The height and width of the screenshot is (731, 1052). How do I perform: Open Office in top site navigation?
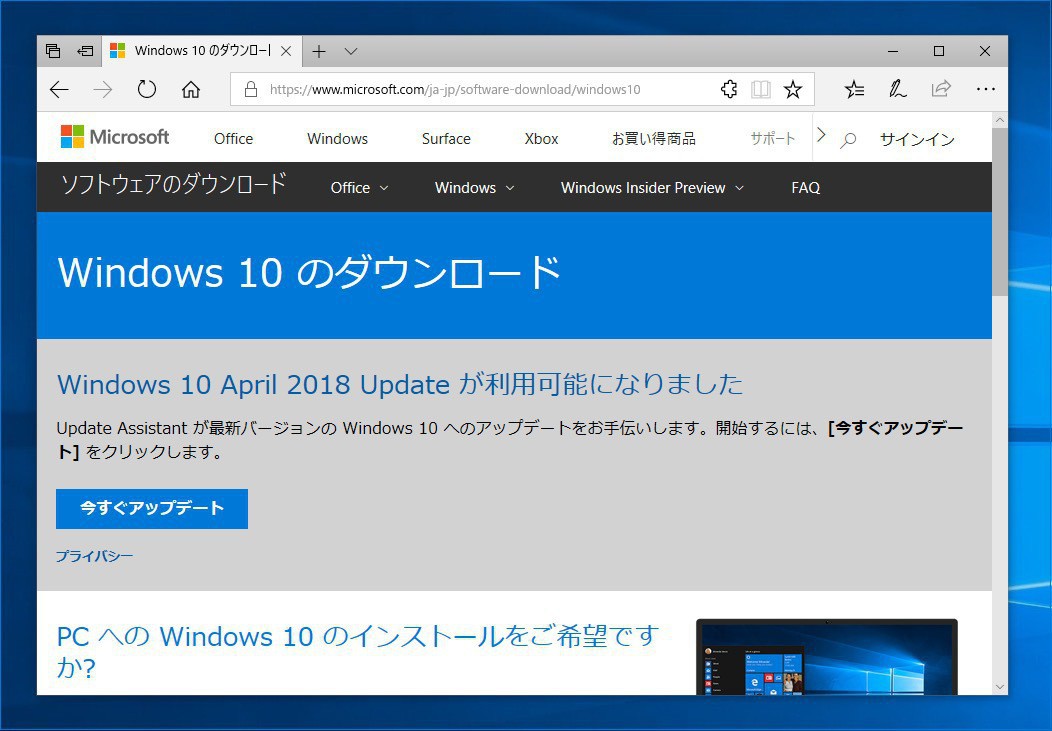[233, 139]
